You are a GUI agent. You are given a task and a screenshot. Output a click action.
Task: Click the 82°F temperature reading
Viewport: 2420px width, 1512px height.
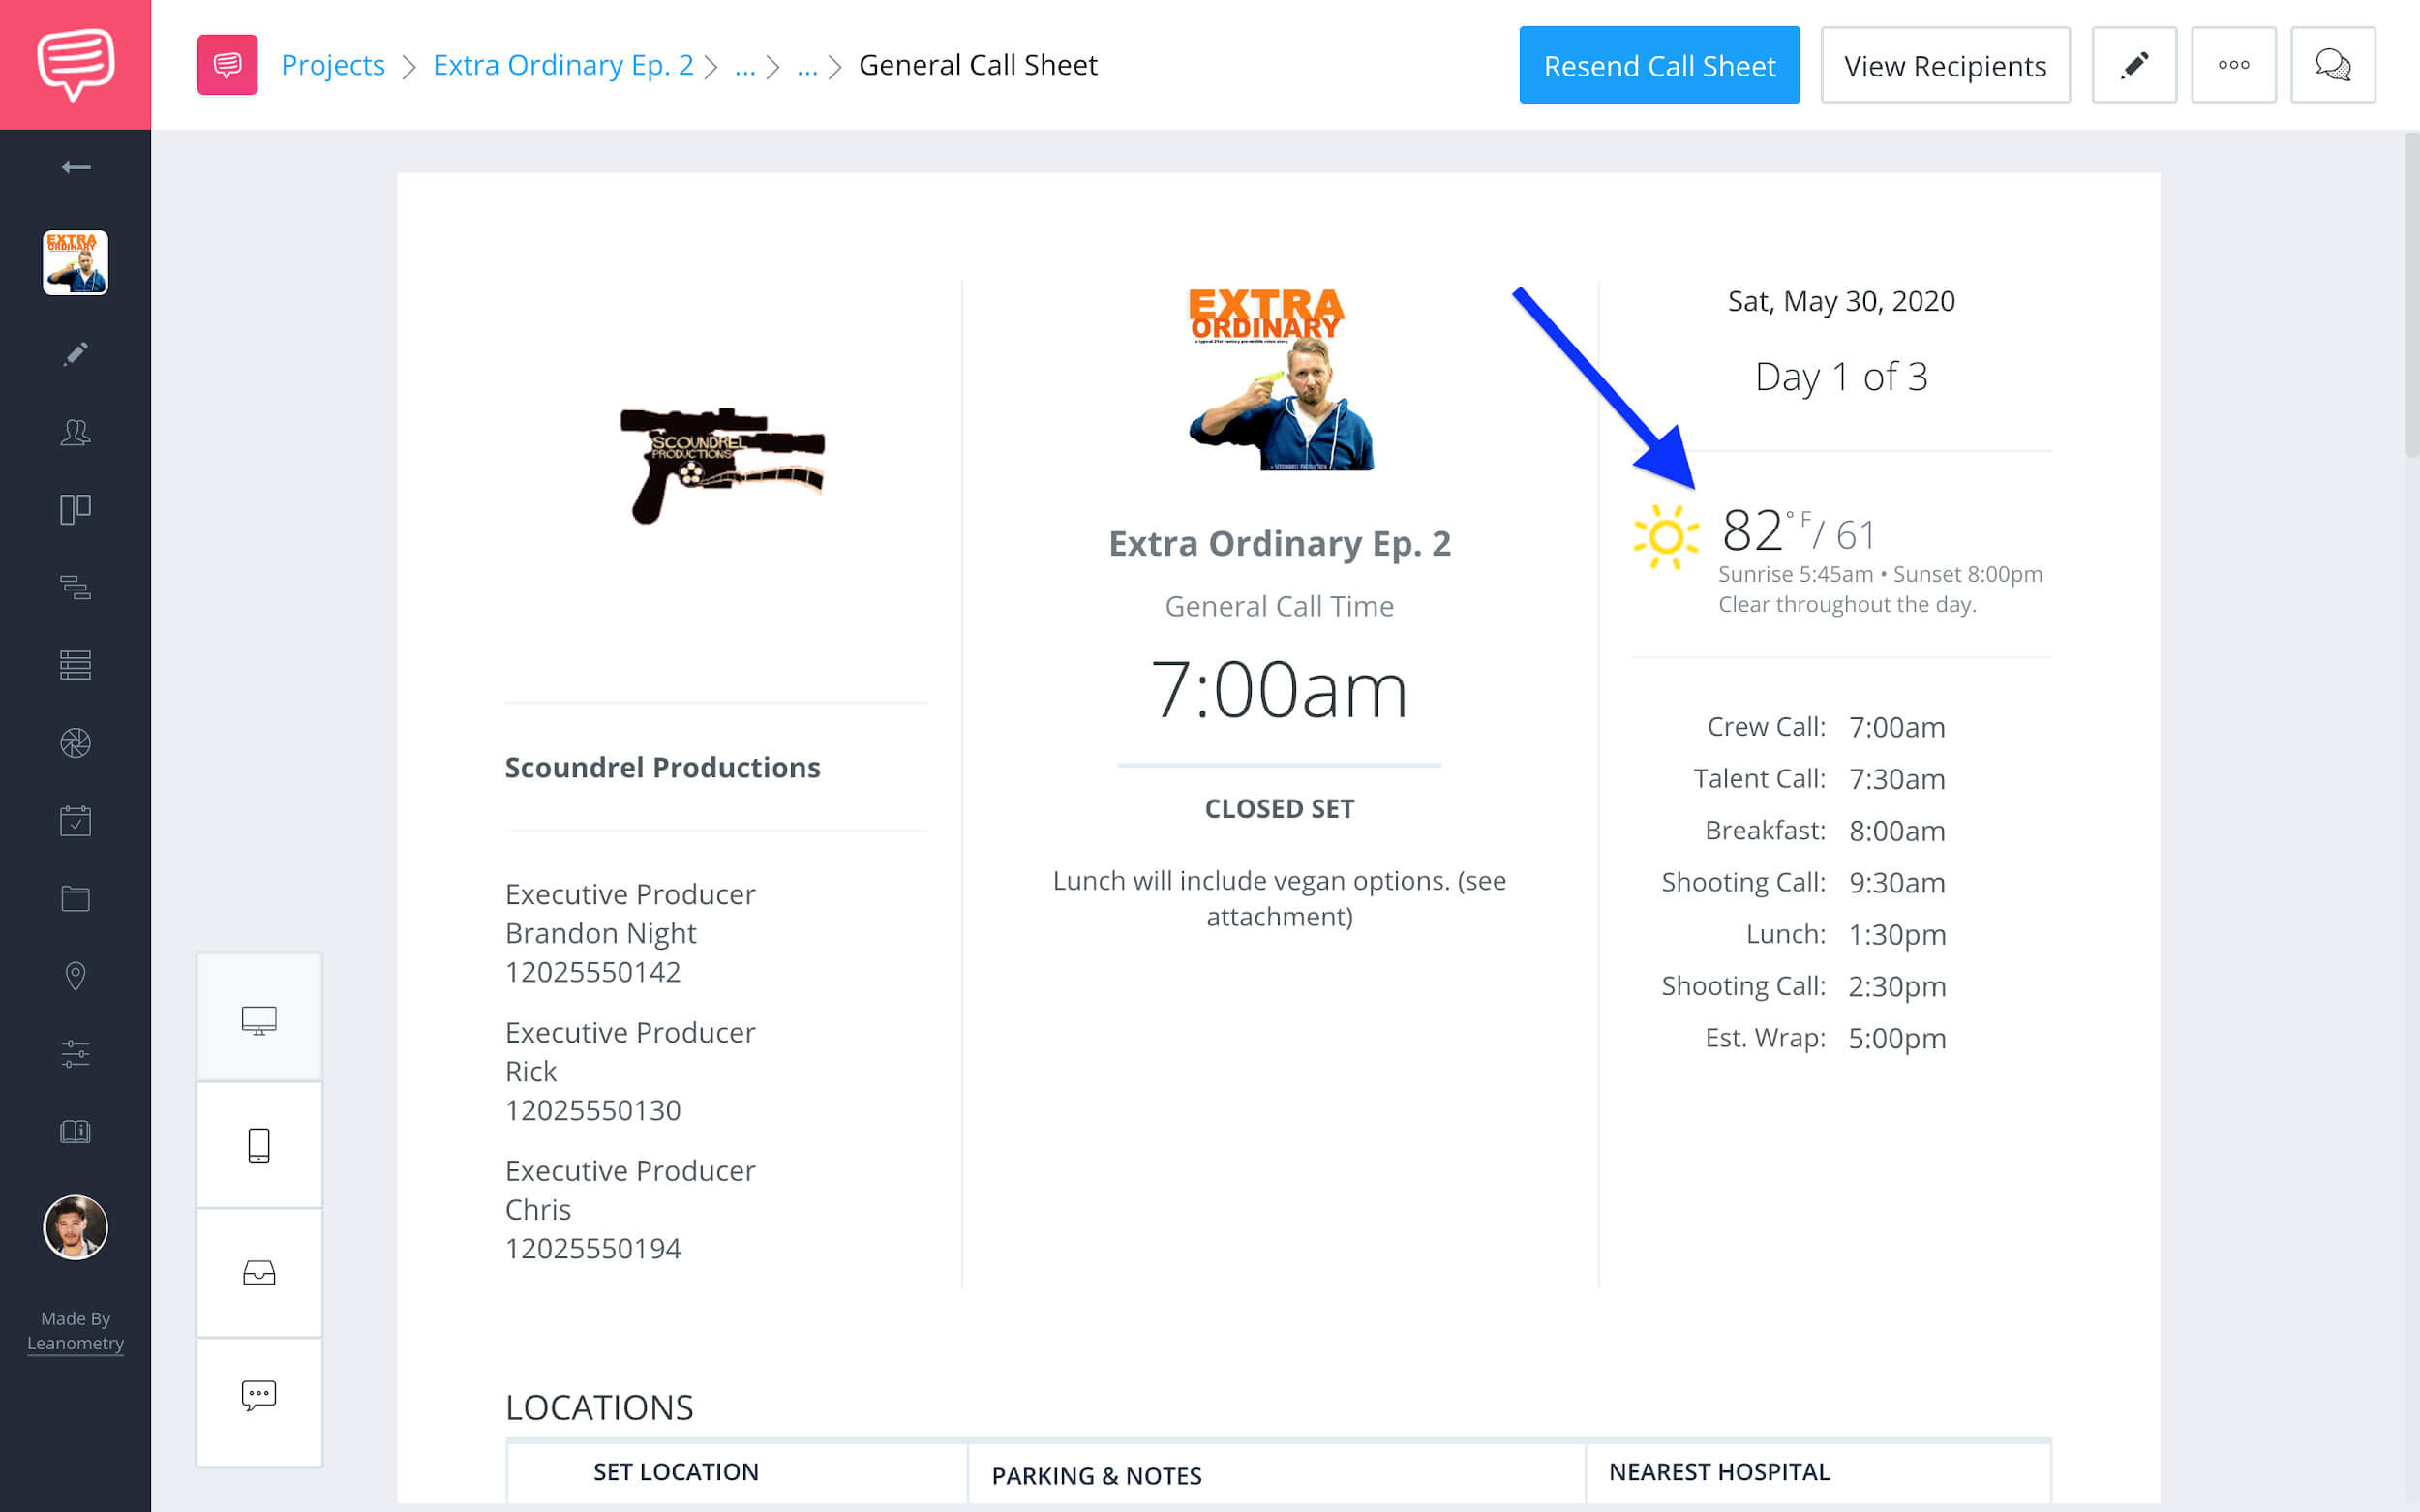(x=1766, y=530)
